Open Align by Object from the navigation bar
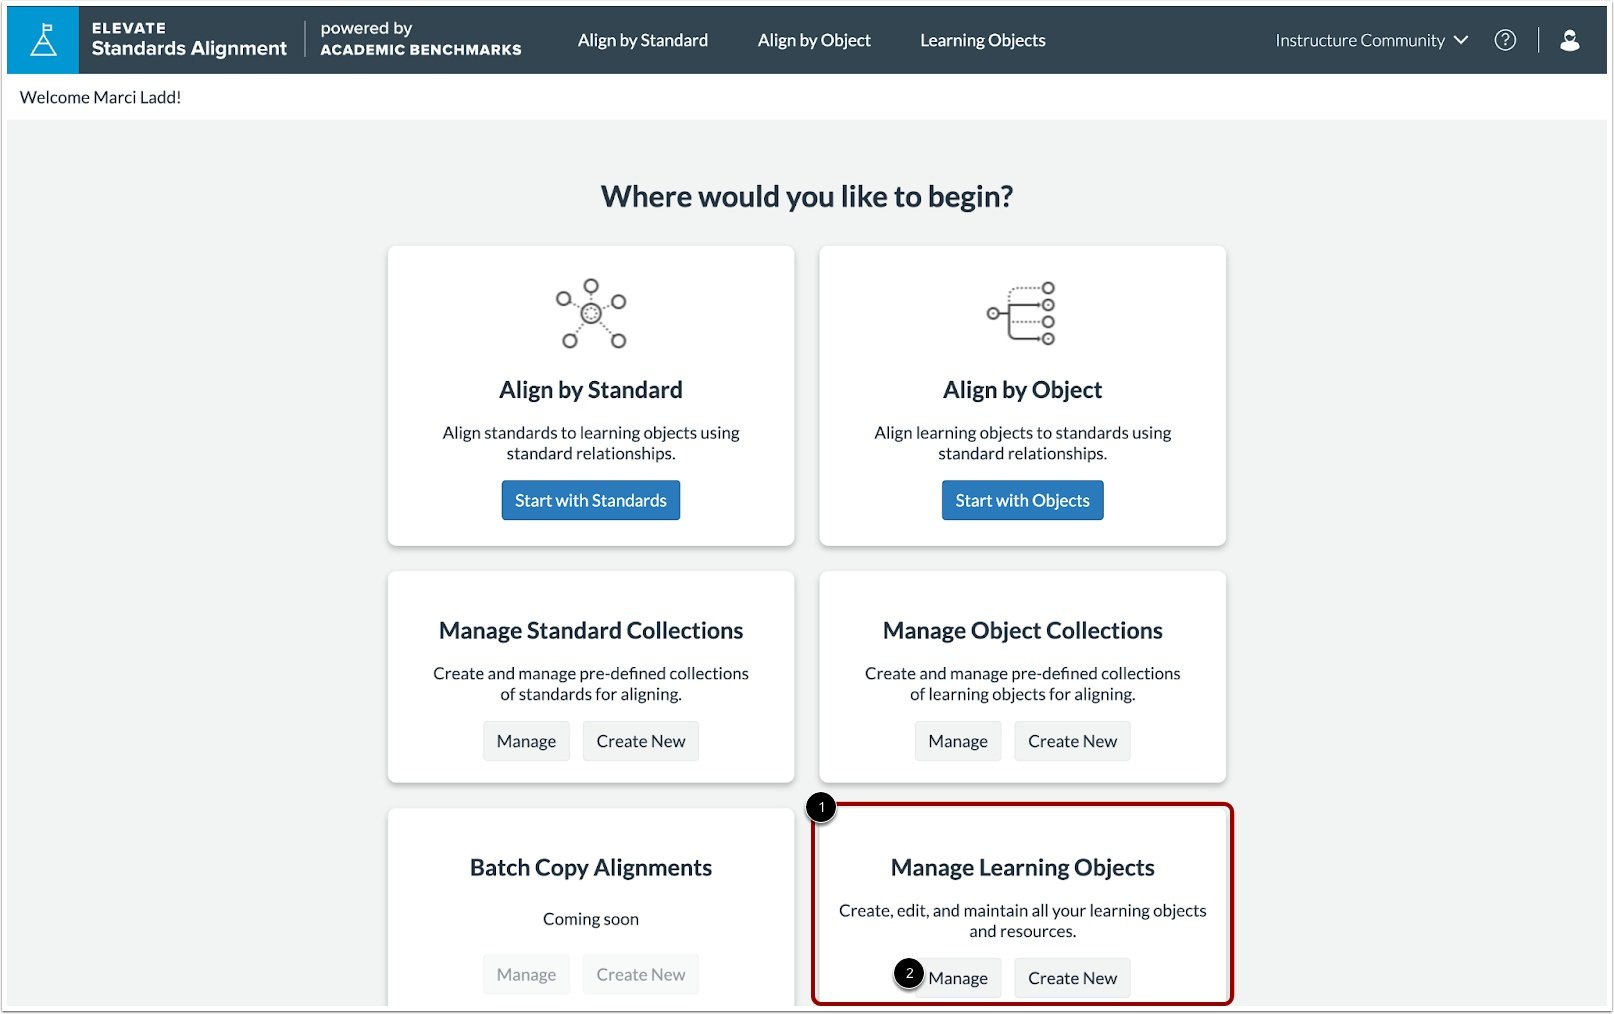 tap(814, 40)
